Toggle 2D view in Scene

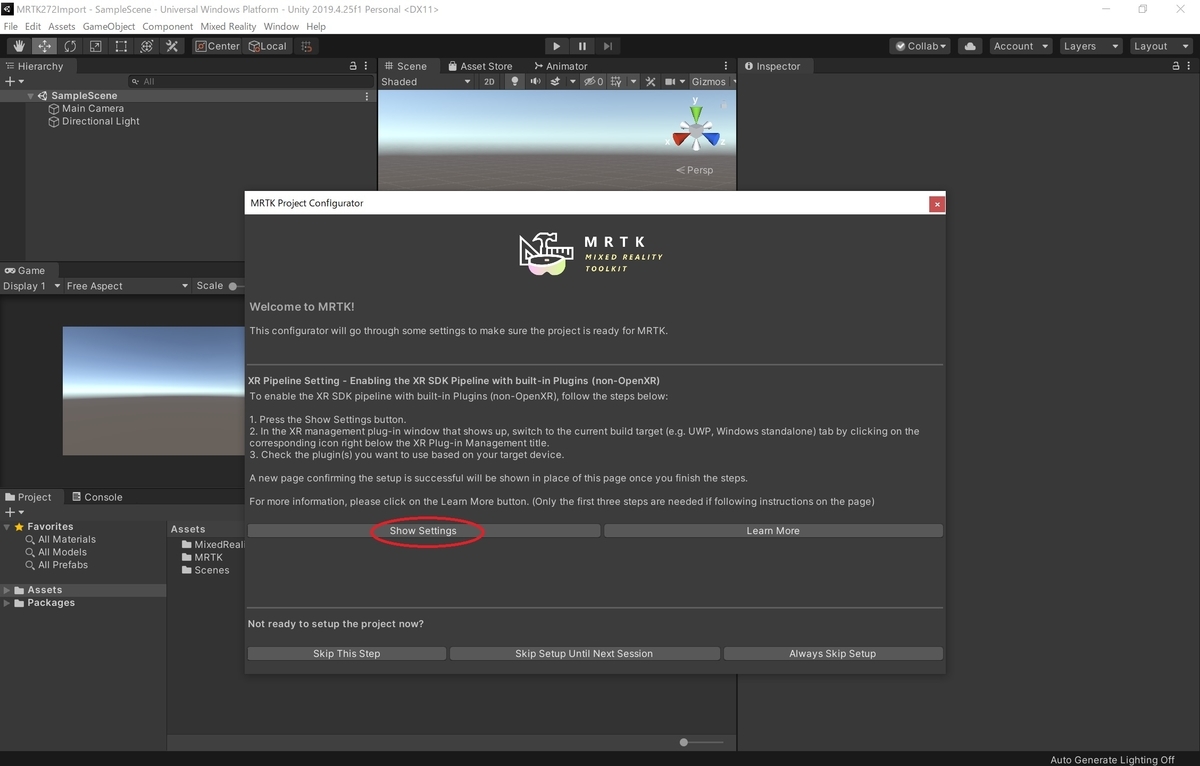tap(489, 82)
